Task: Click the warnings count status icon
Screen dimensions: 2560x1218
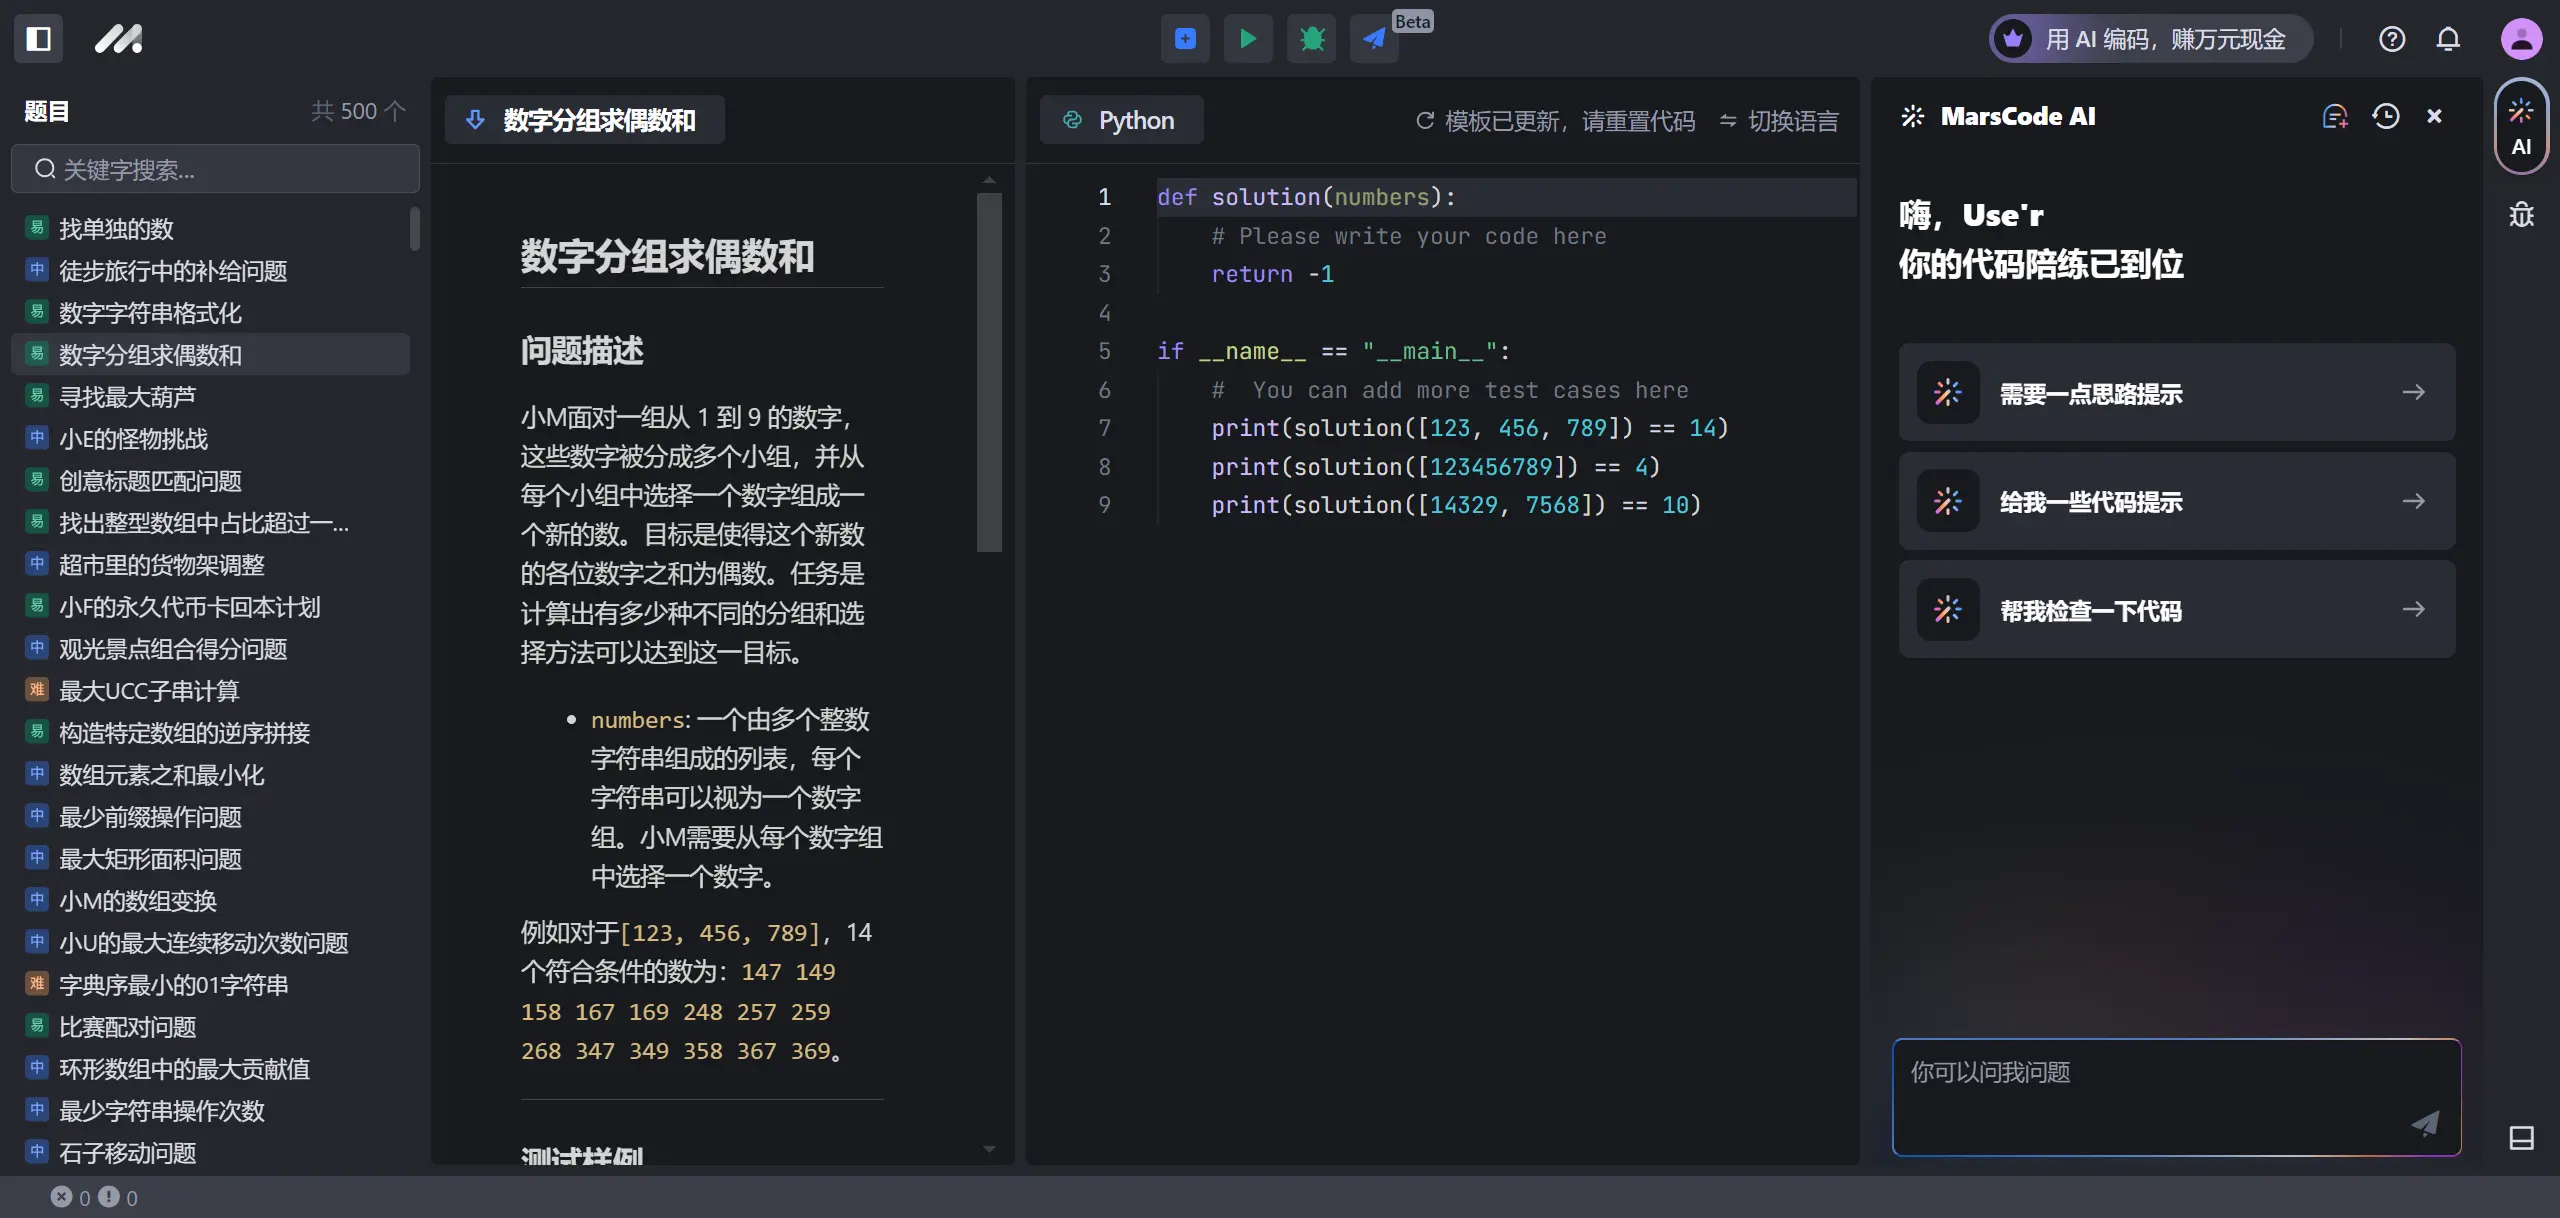Action: (109, 1197)
